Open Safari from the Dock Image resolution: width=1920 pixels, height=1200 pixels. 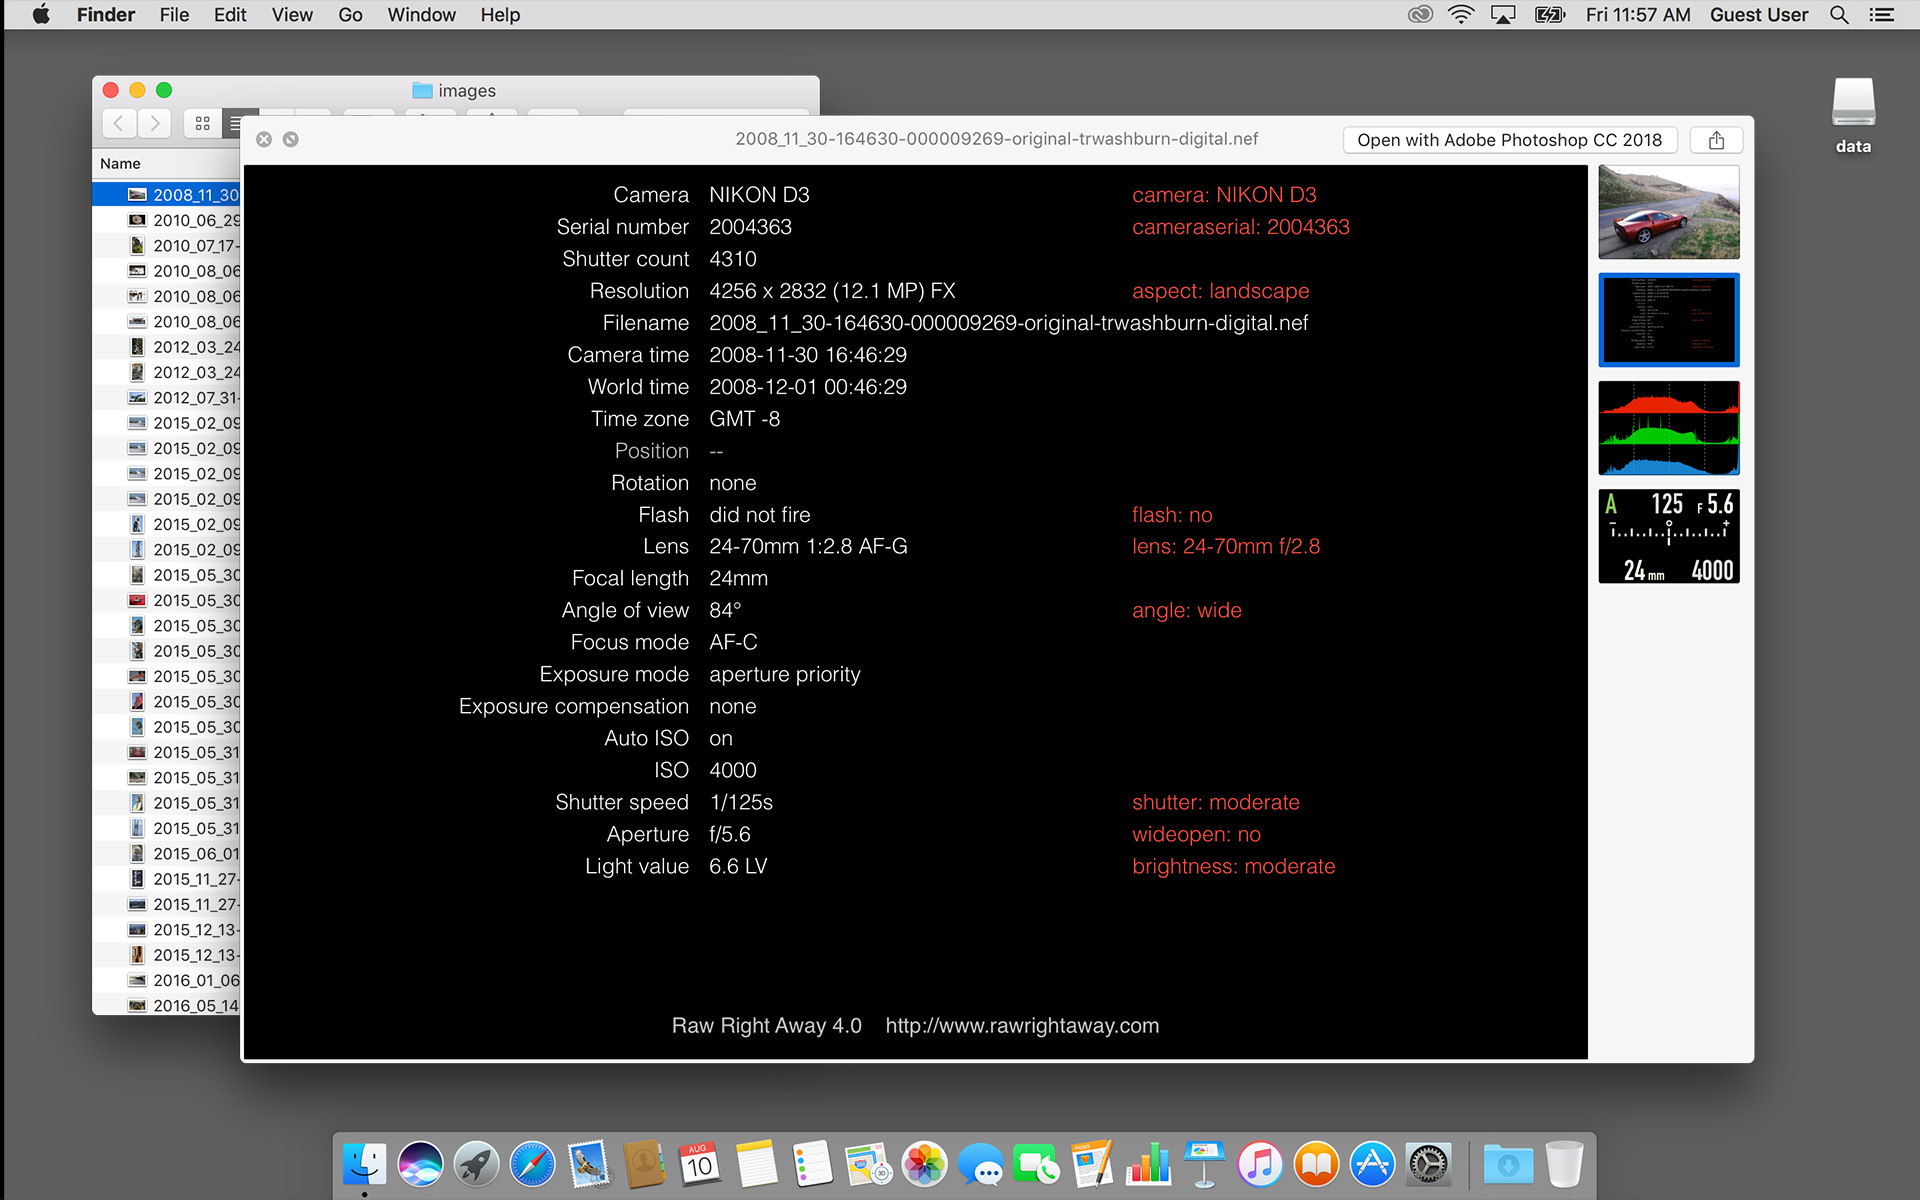click(x=532, y=1165)
